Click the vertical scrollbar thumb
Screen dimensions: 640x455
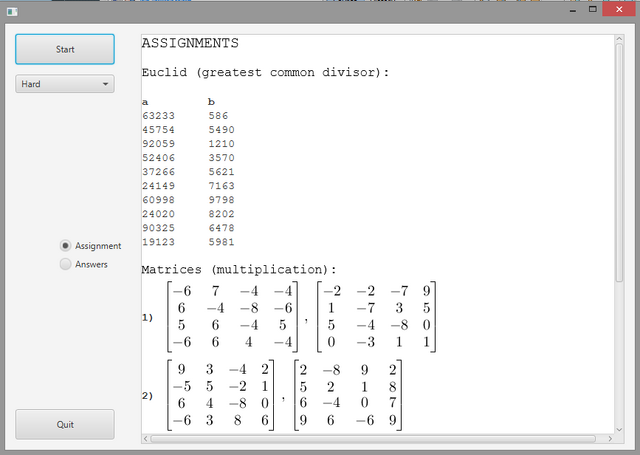(619, 163)
